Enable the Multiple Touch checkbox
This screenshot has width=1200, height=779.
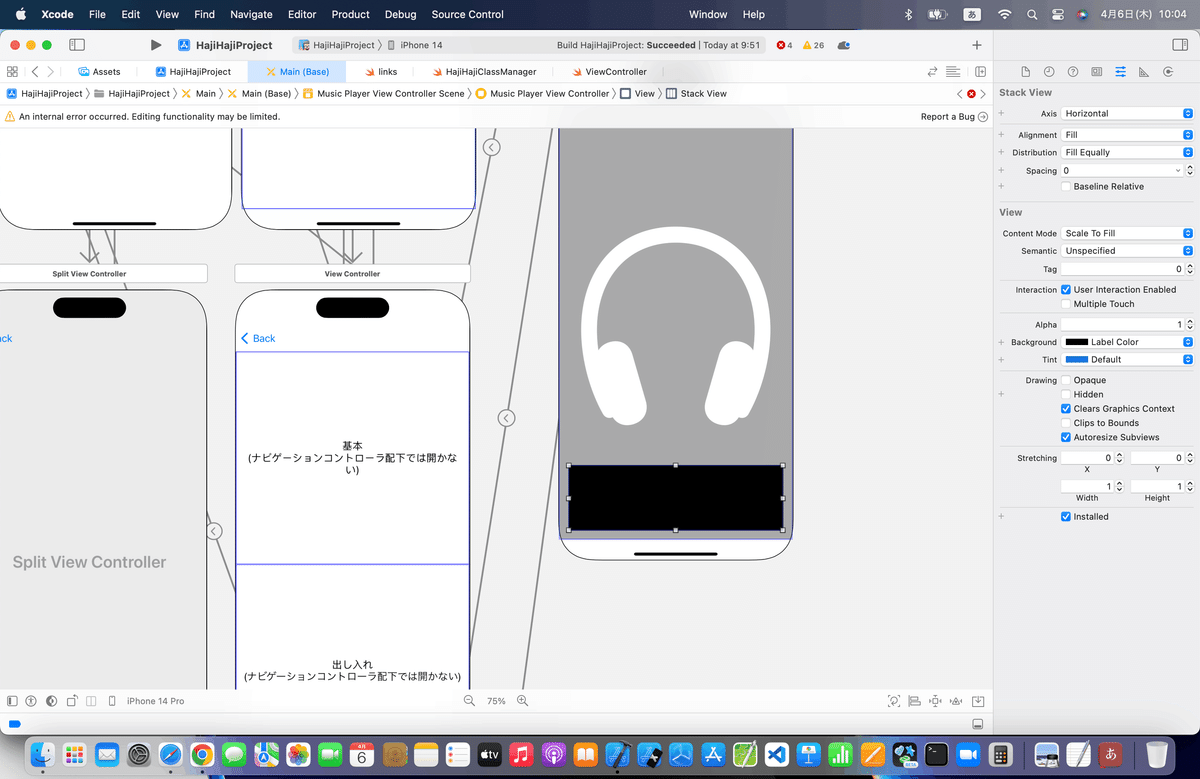click(x=1066, y=304)
